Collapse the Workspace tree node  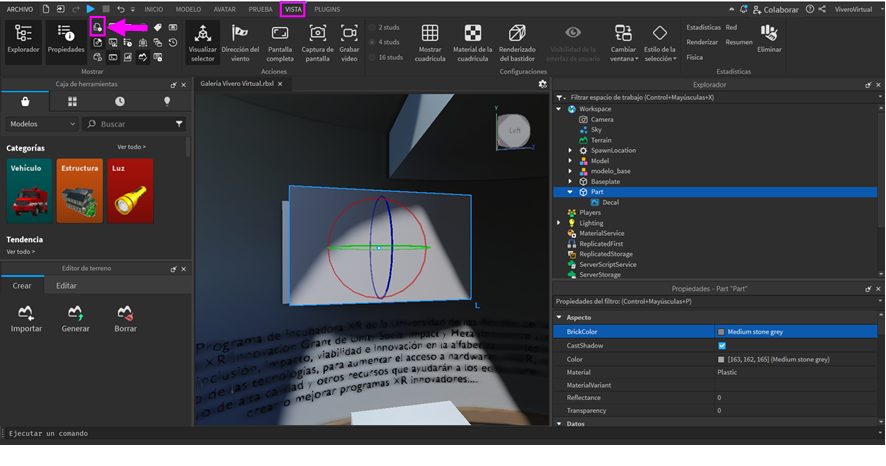coord(561,109)
